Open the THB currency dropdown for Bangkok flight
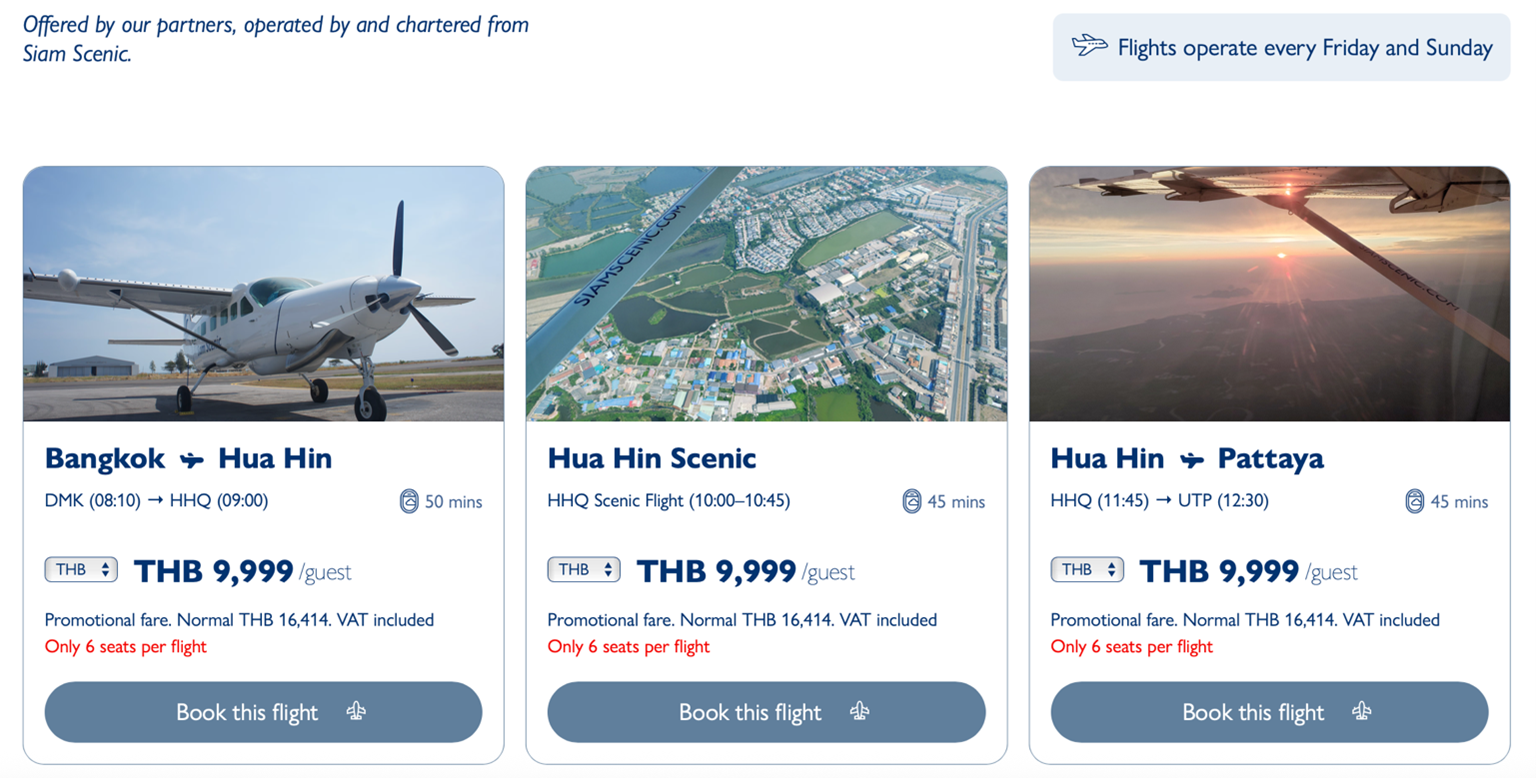Viewport: 1536px width, 778px height. click(x=81, y=570)
